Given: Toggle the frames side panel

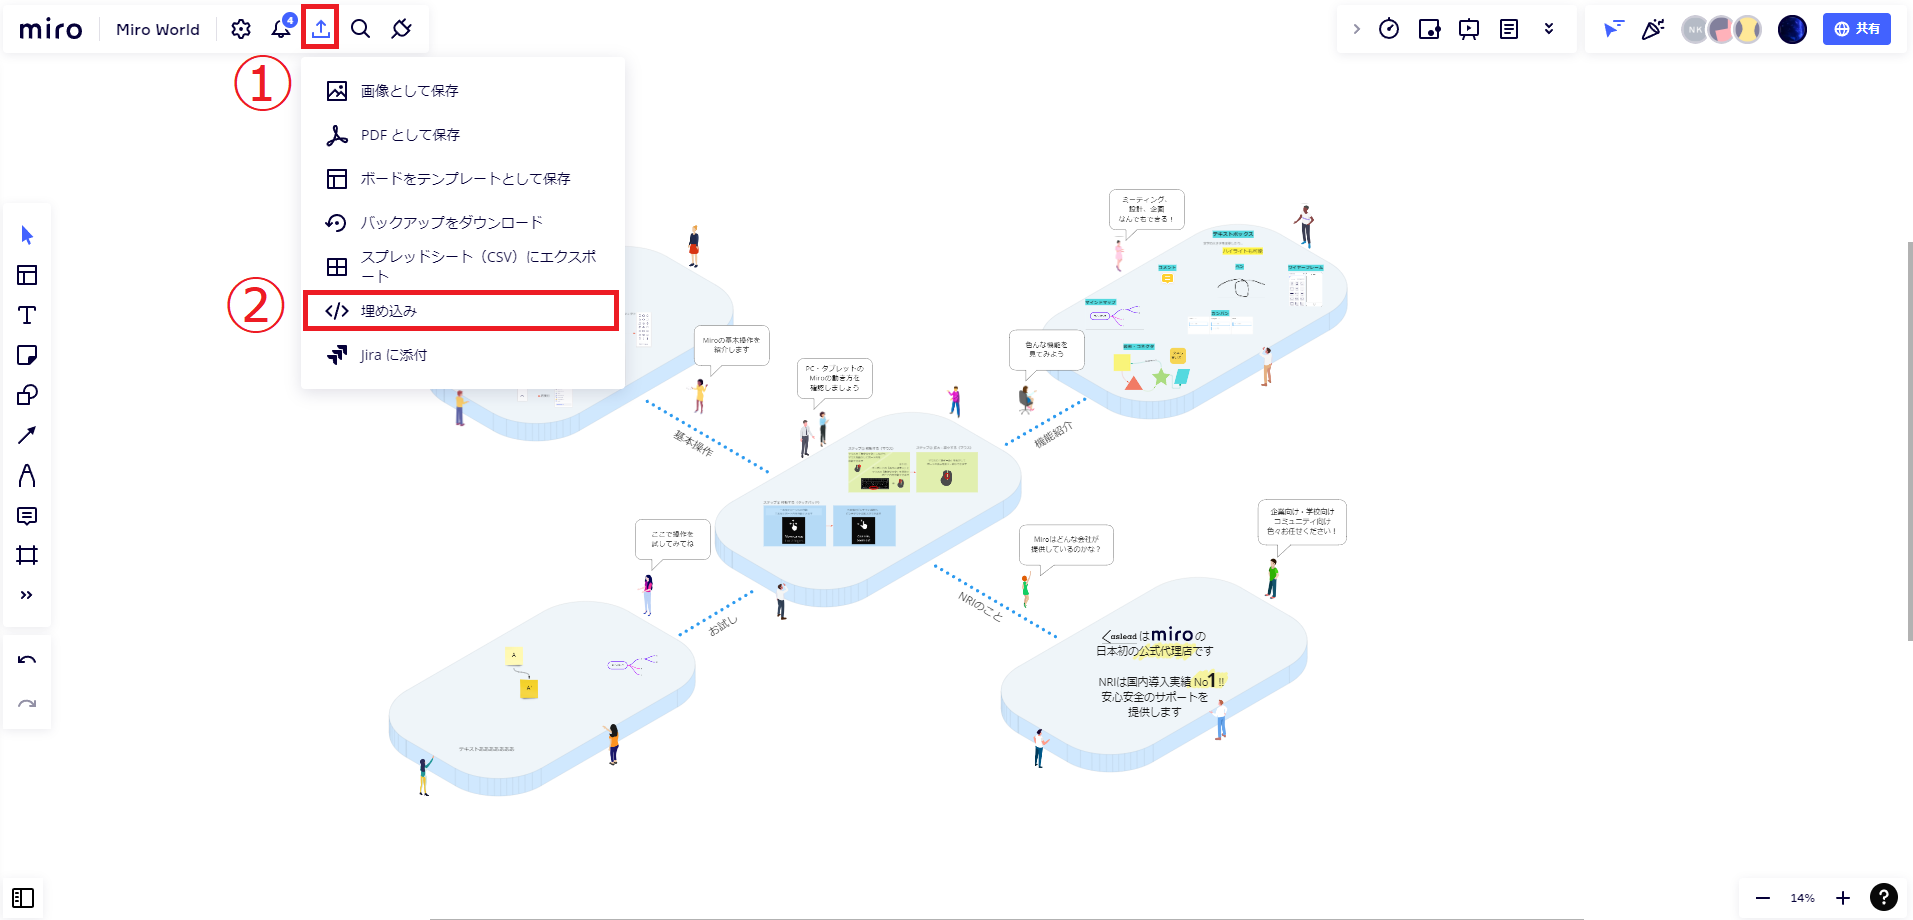Looking at the screenshot, I should pyautogui.click(x=23, y=898).
